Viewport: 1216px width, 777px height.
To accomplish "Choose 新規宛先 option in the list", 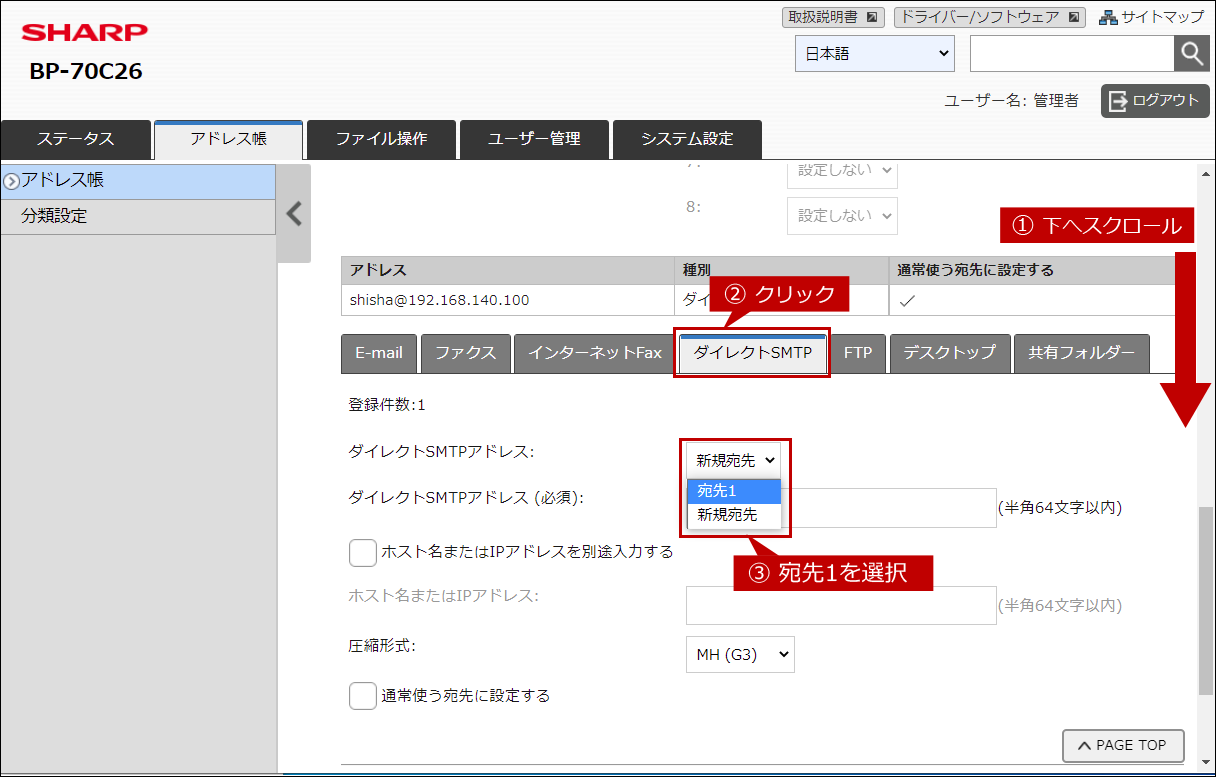I will (734, 515).
